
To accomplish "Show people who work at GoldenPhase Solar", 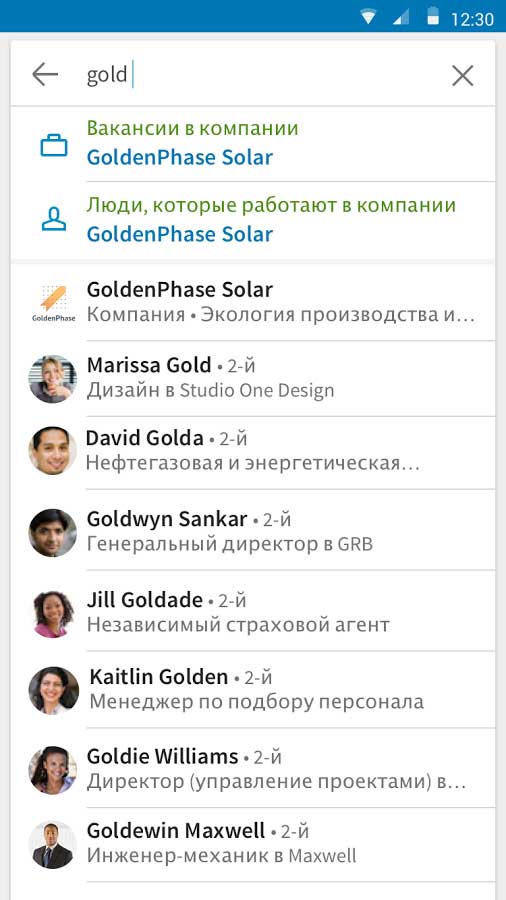I will tap(252, 220).
